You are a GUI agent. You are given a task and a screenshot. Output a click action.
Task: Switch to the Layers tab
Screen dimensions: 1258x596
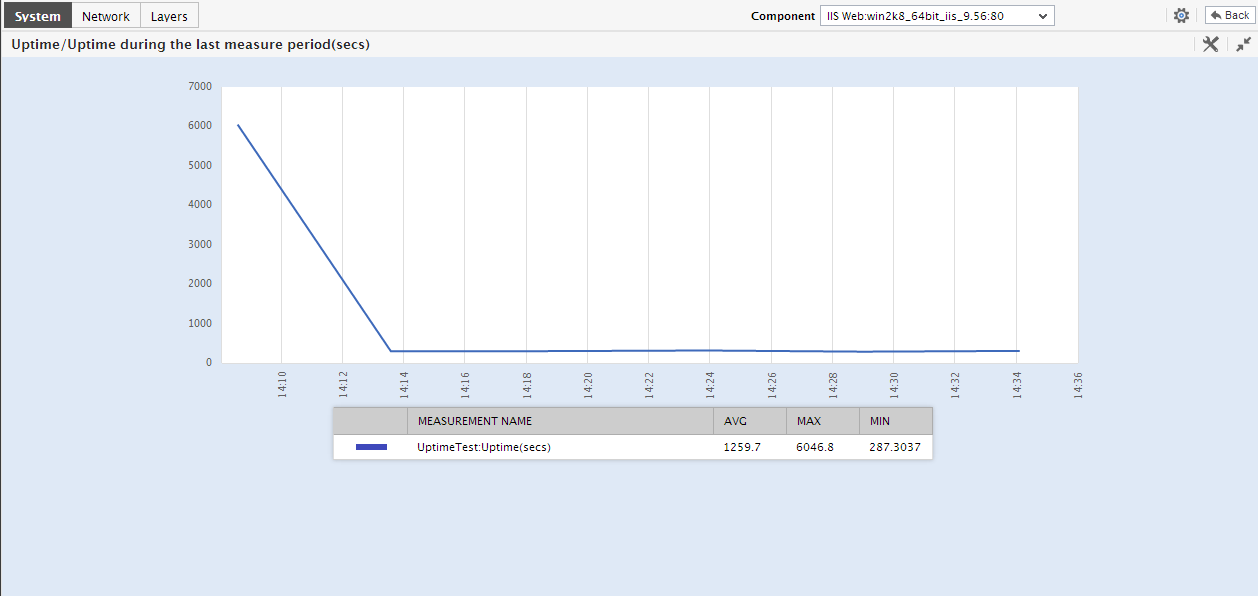pyautogui.click(x=169, y=16)
